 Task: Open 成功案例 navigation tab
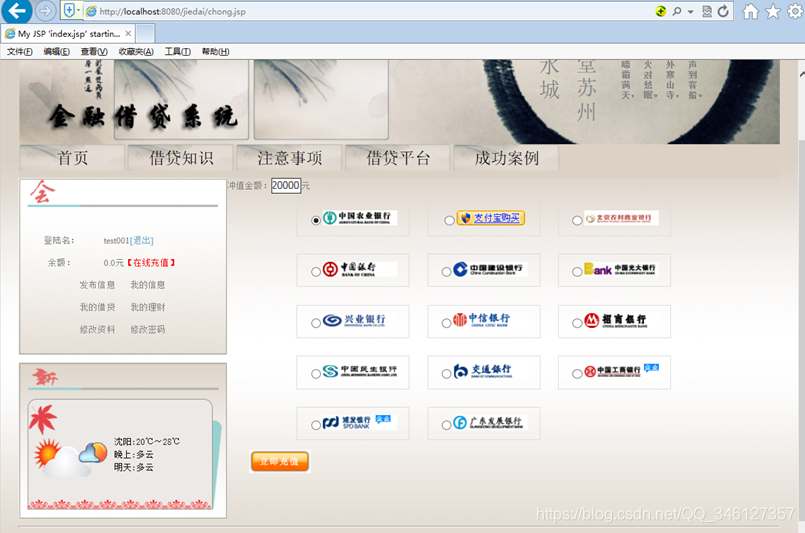pos(506,158)
